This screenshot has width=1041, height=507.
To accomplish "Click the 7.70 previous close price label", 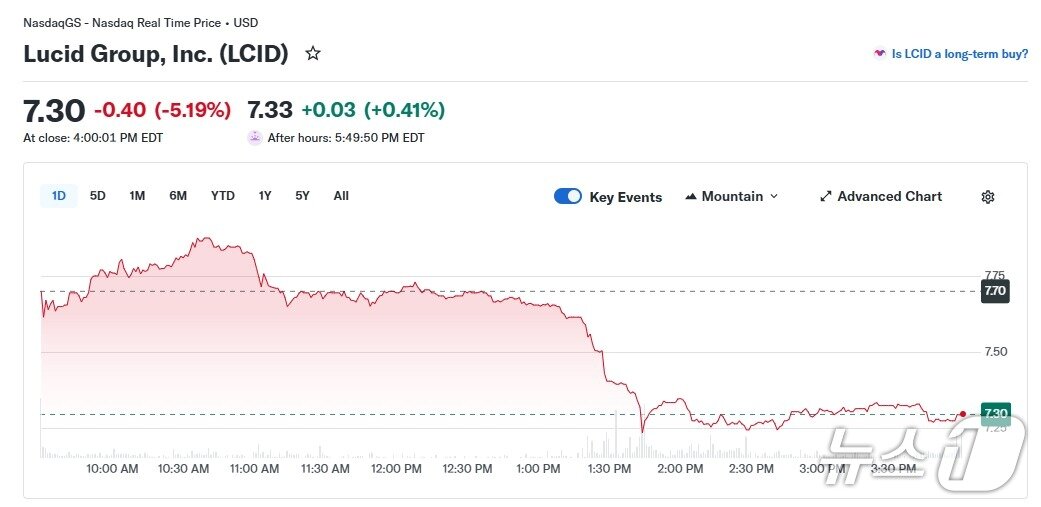I will click(x=994, y=291).
